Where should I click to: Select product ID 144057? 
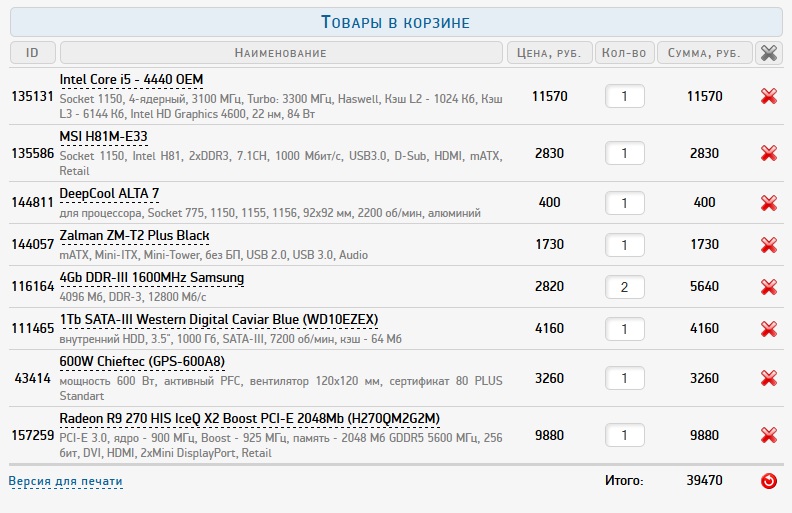click(x=32, y=244)
